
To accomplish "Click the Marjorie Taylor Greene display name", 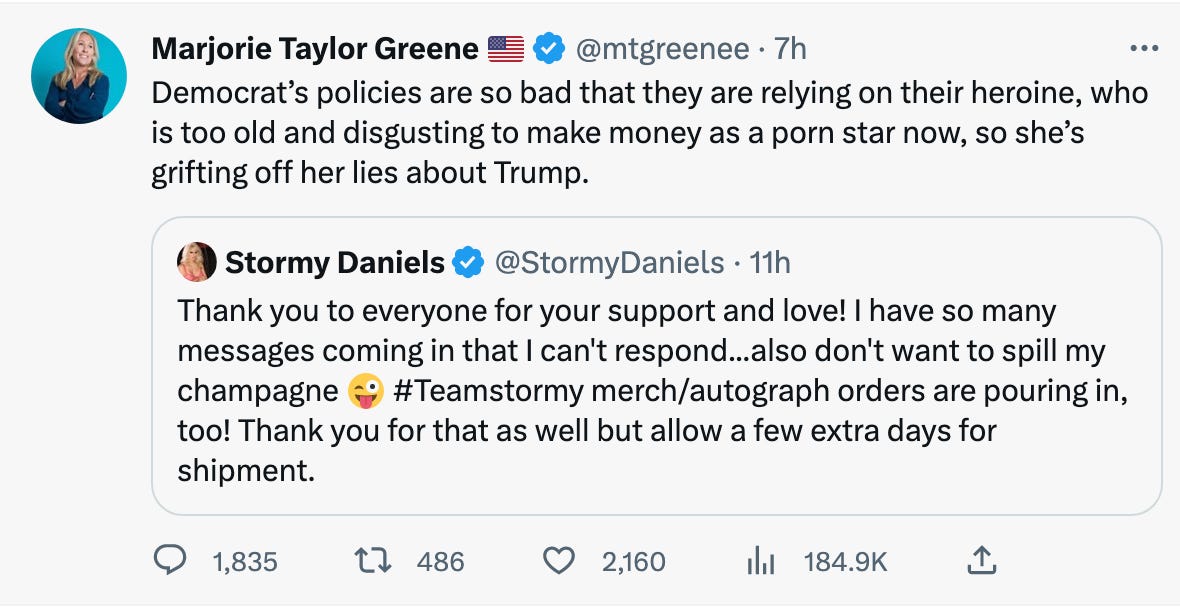I will [315, 48].
